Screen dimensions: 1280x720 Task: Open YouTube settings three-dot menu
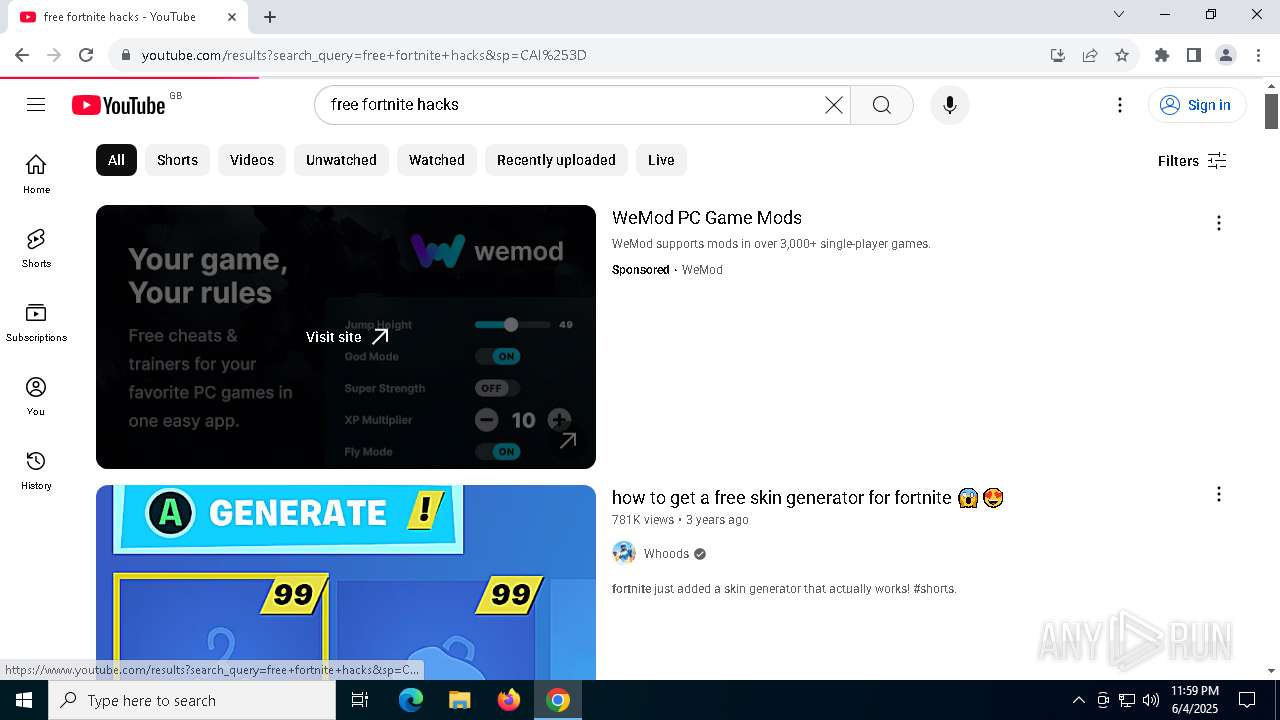tap(1120, 105)
